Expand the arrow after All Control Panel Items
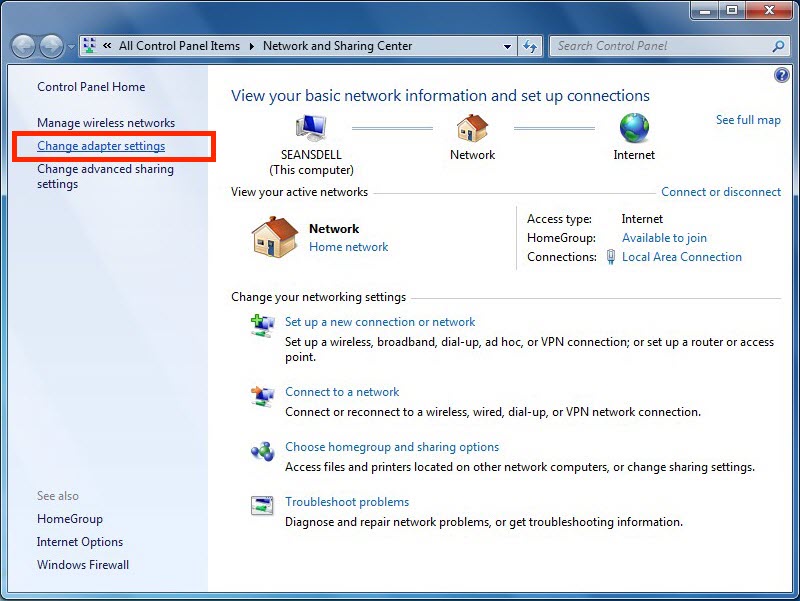Viewport: 800px width, 601px height. pyautogui.click(x=252, y=46)
